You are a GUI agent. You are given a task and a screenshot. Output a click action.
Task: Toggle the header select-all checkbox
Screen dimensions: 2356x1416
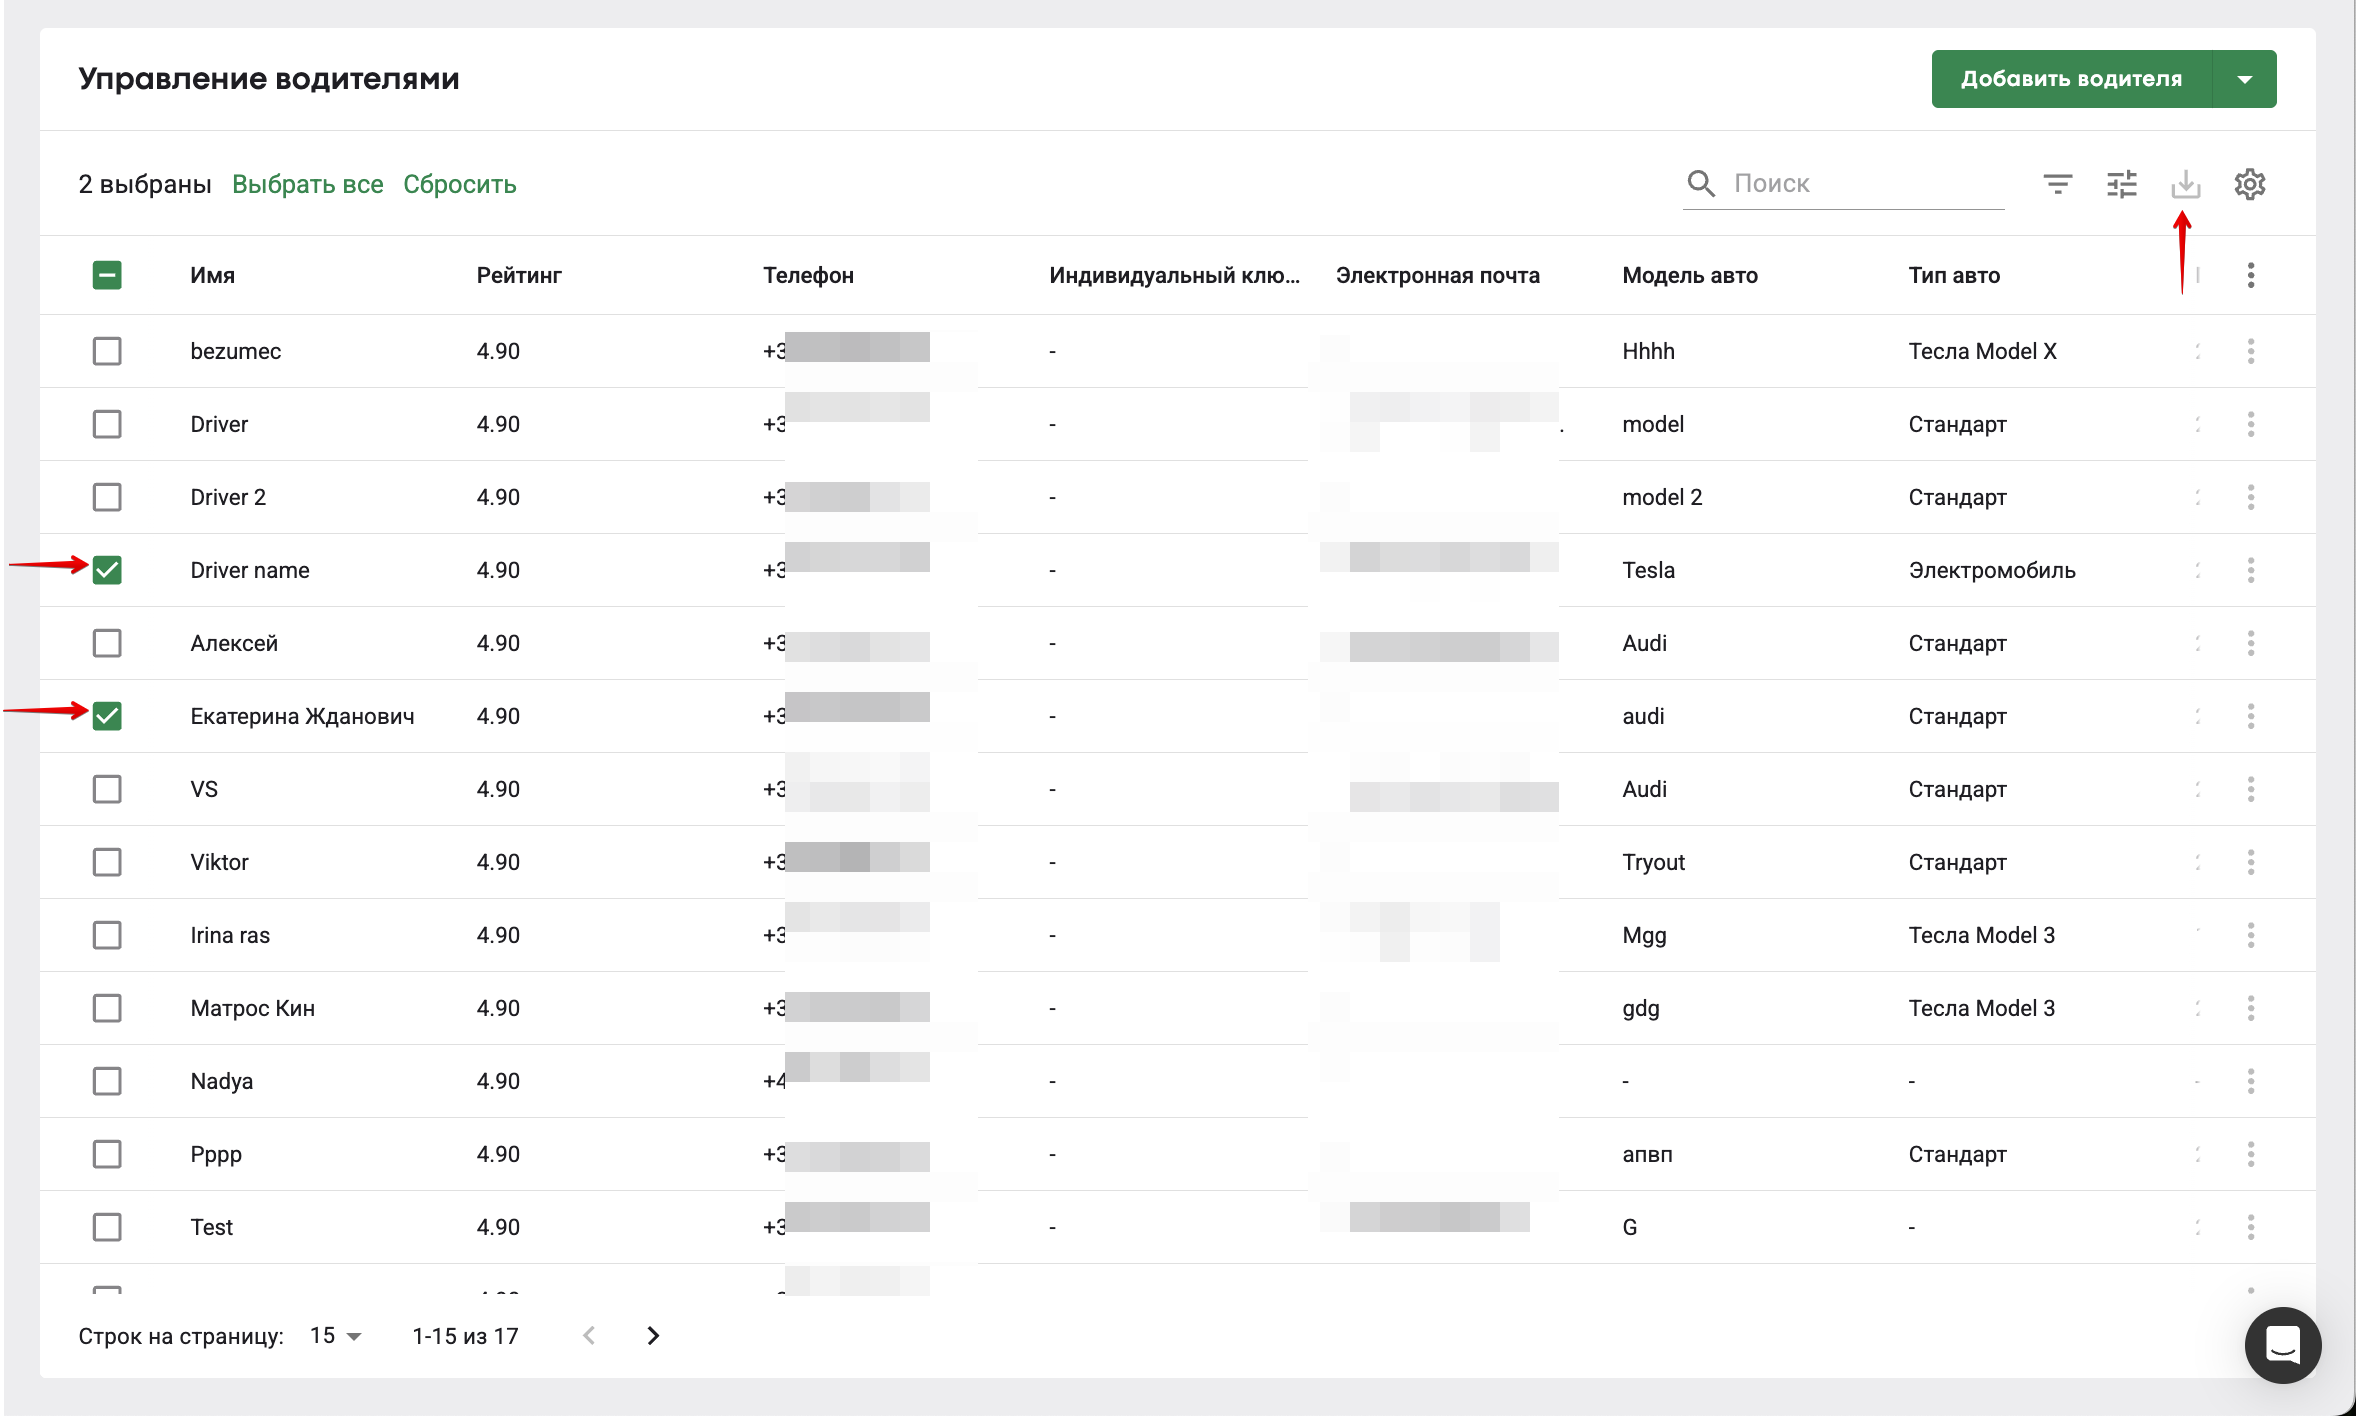coord(107,275)
